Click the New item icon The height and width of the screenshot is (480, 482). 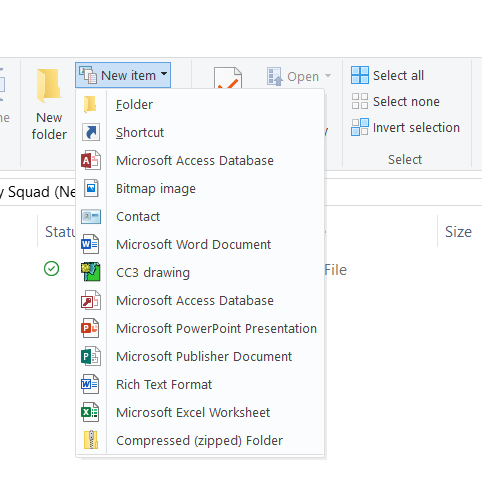tap(88, 75)
